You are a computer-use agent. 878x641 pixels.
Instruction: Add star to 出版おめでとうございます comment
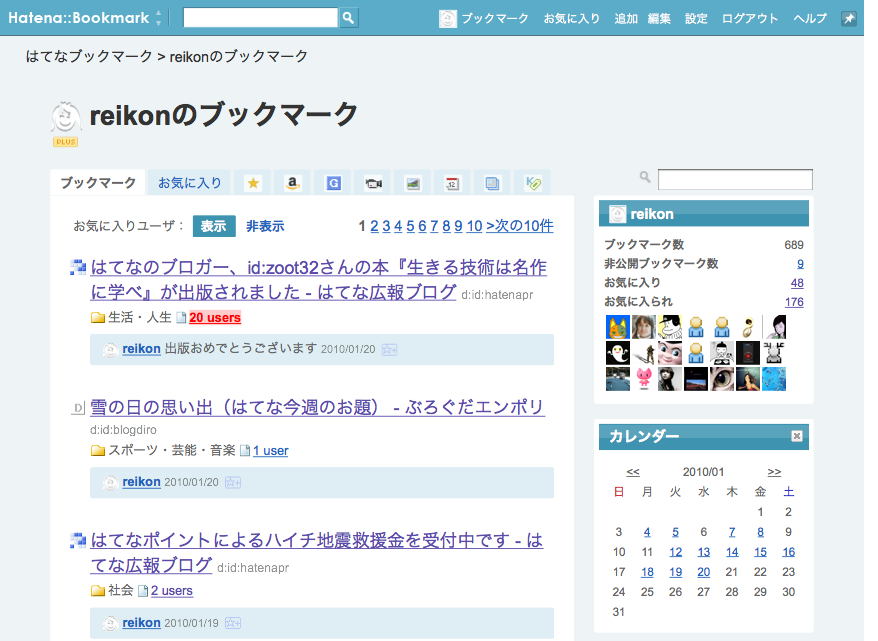(x=389, y=350)
